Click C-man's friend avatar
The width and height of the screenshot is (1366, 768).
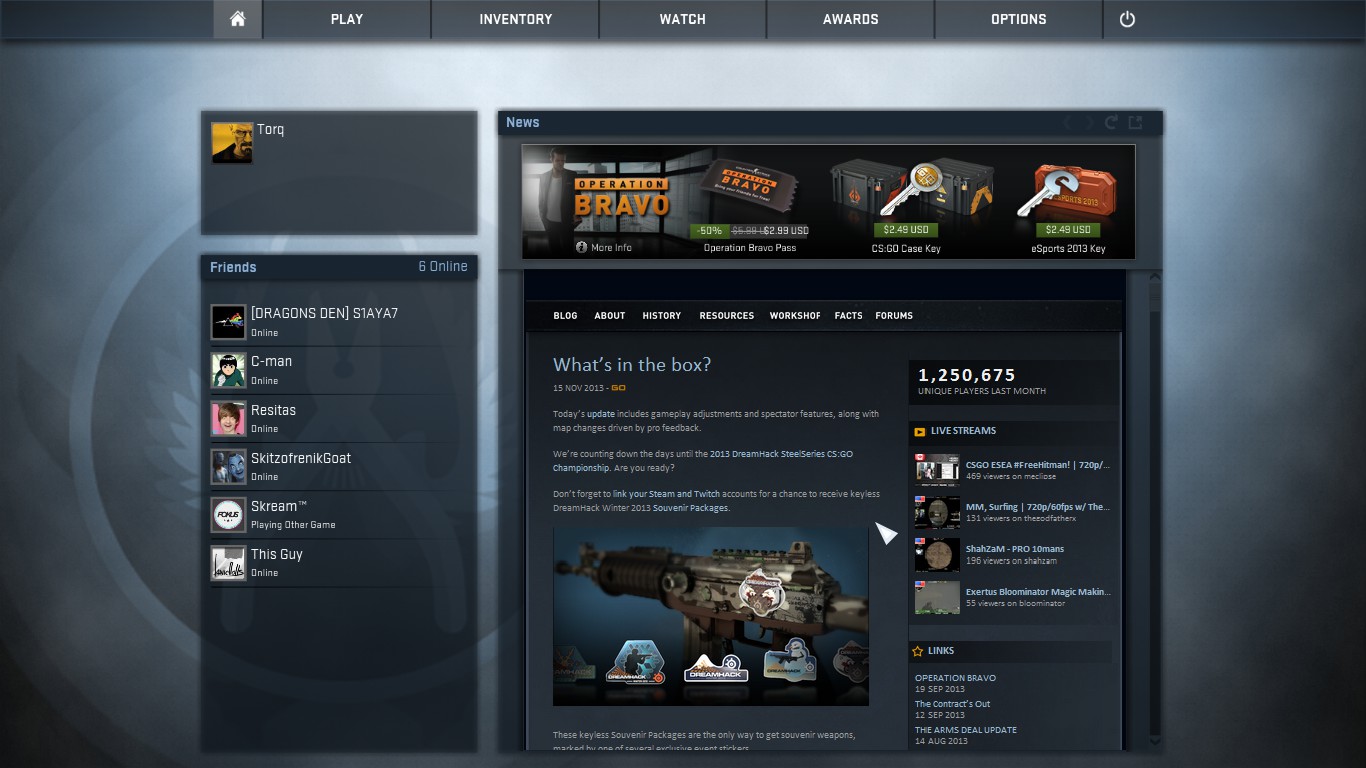click(x=228, y=370)
